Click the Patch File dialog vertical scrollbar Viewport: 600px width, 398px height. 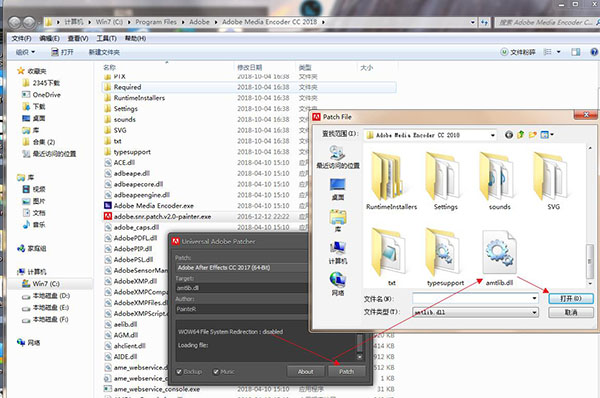(x=590, y=215)
